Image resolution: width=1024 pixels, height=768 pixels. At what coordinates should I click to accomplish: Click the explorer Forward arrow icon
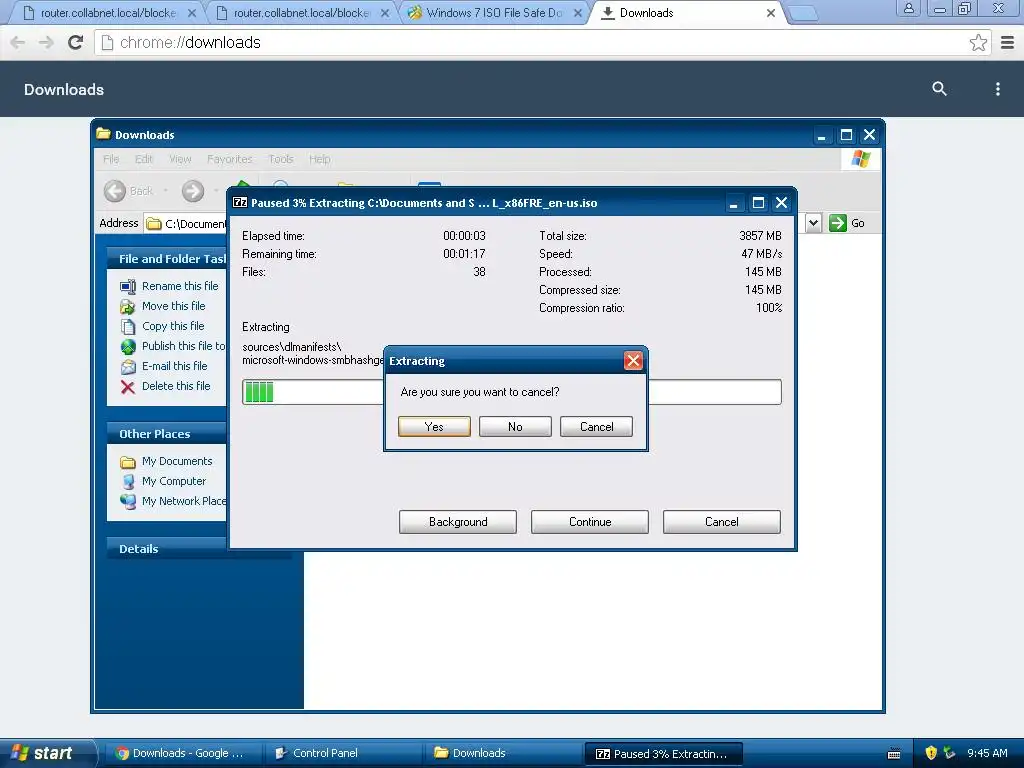coord(193,191)
